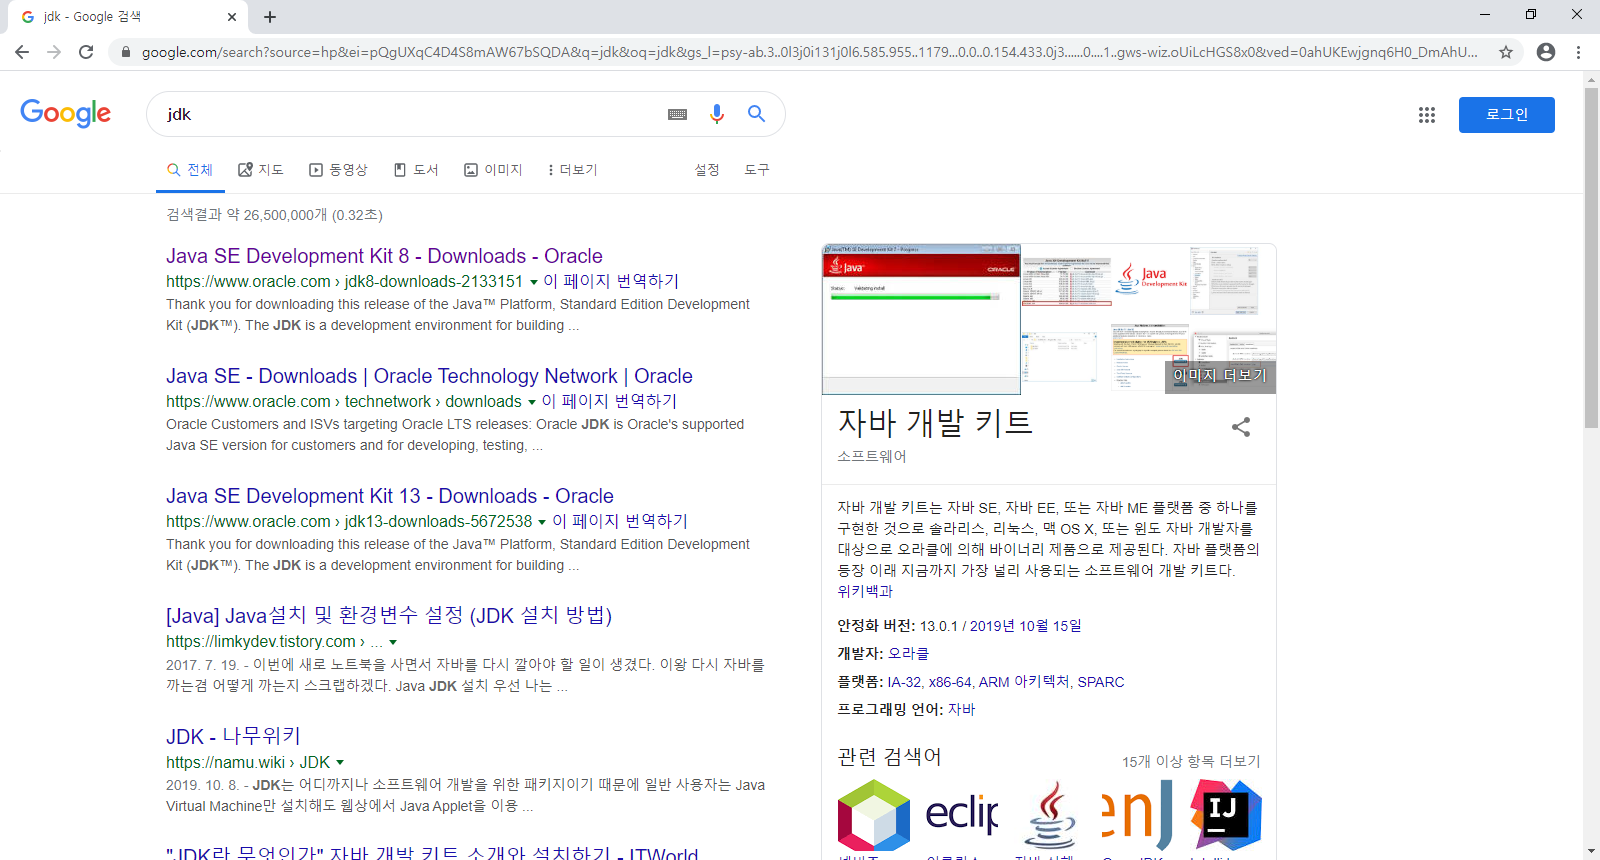Image resolution: width=1600 pixels, height=860 pixels.
Task: Open the Java coffee cup related search icon
Action: click(x=1050, y=815)
